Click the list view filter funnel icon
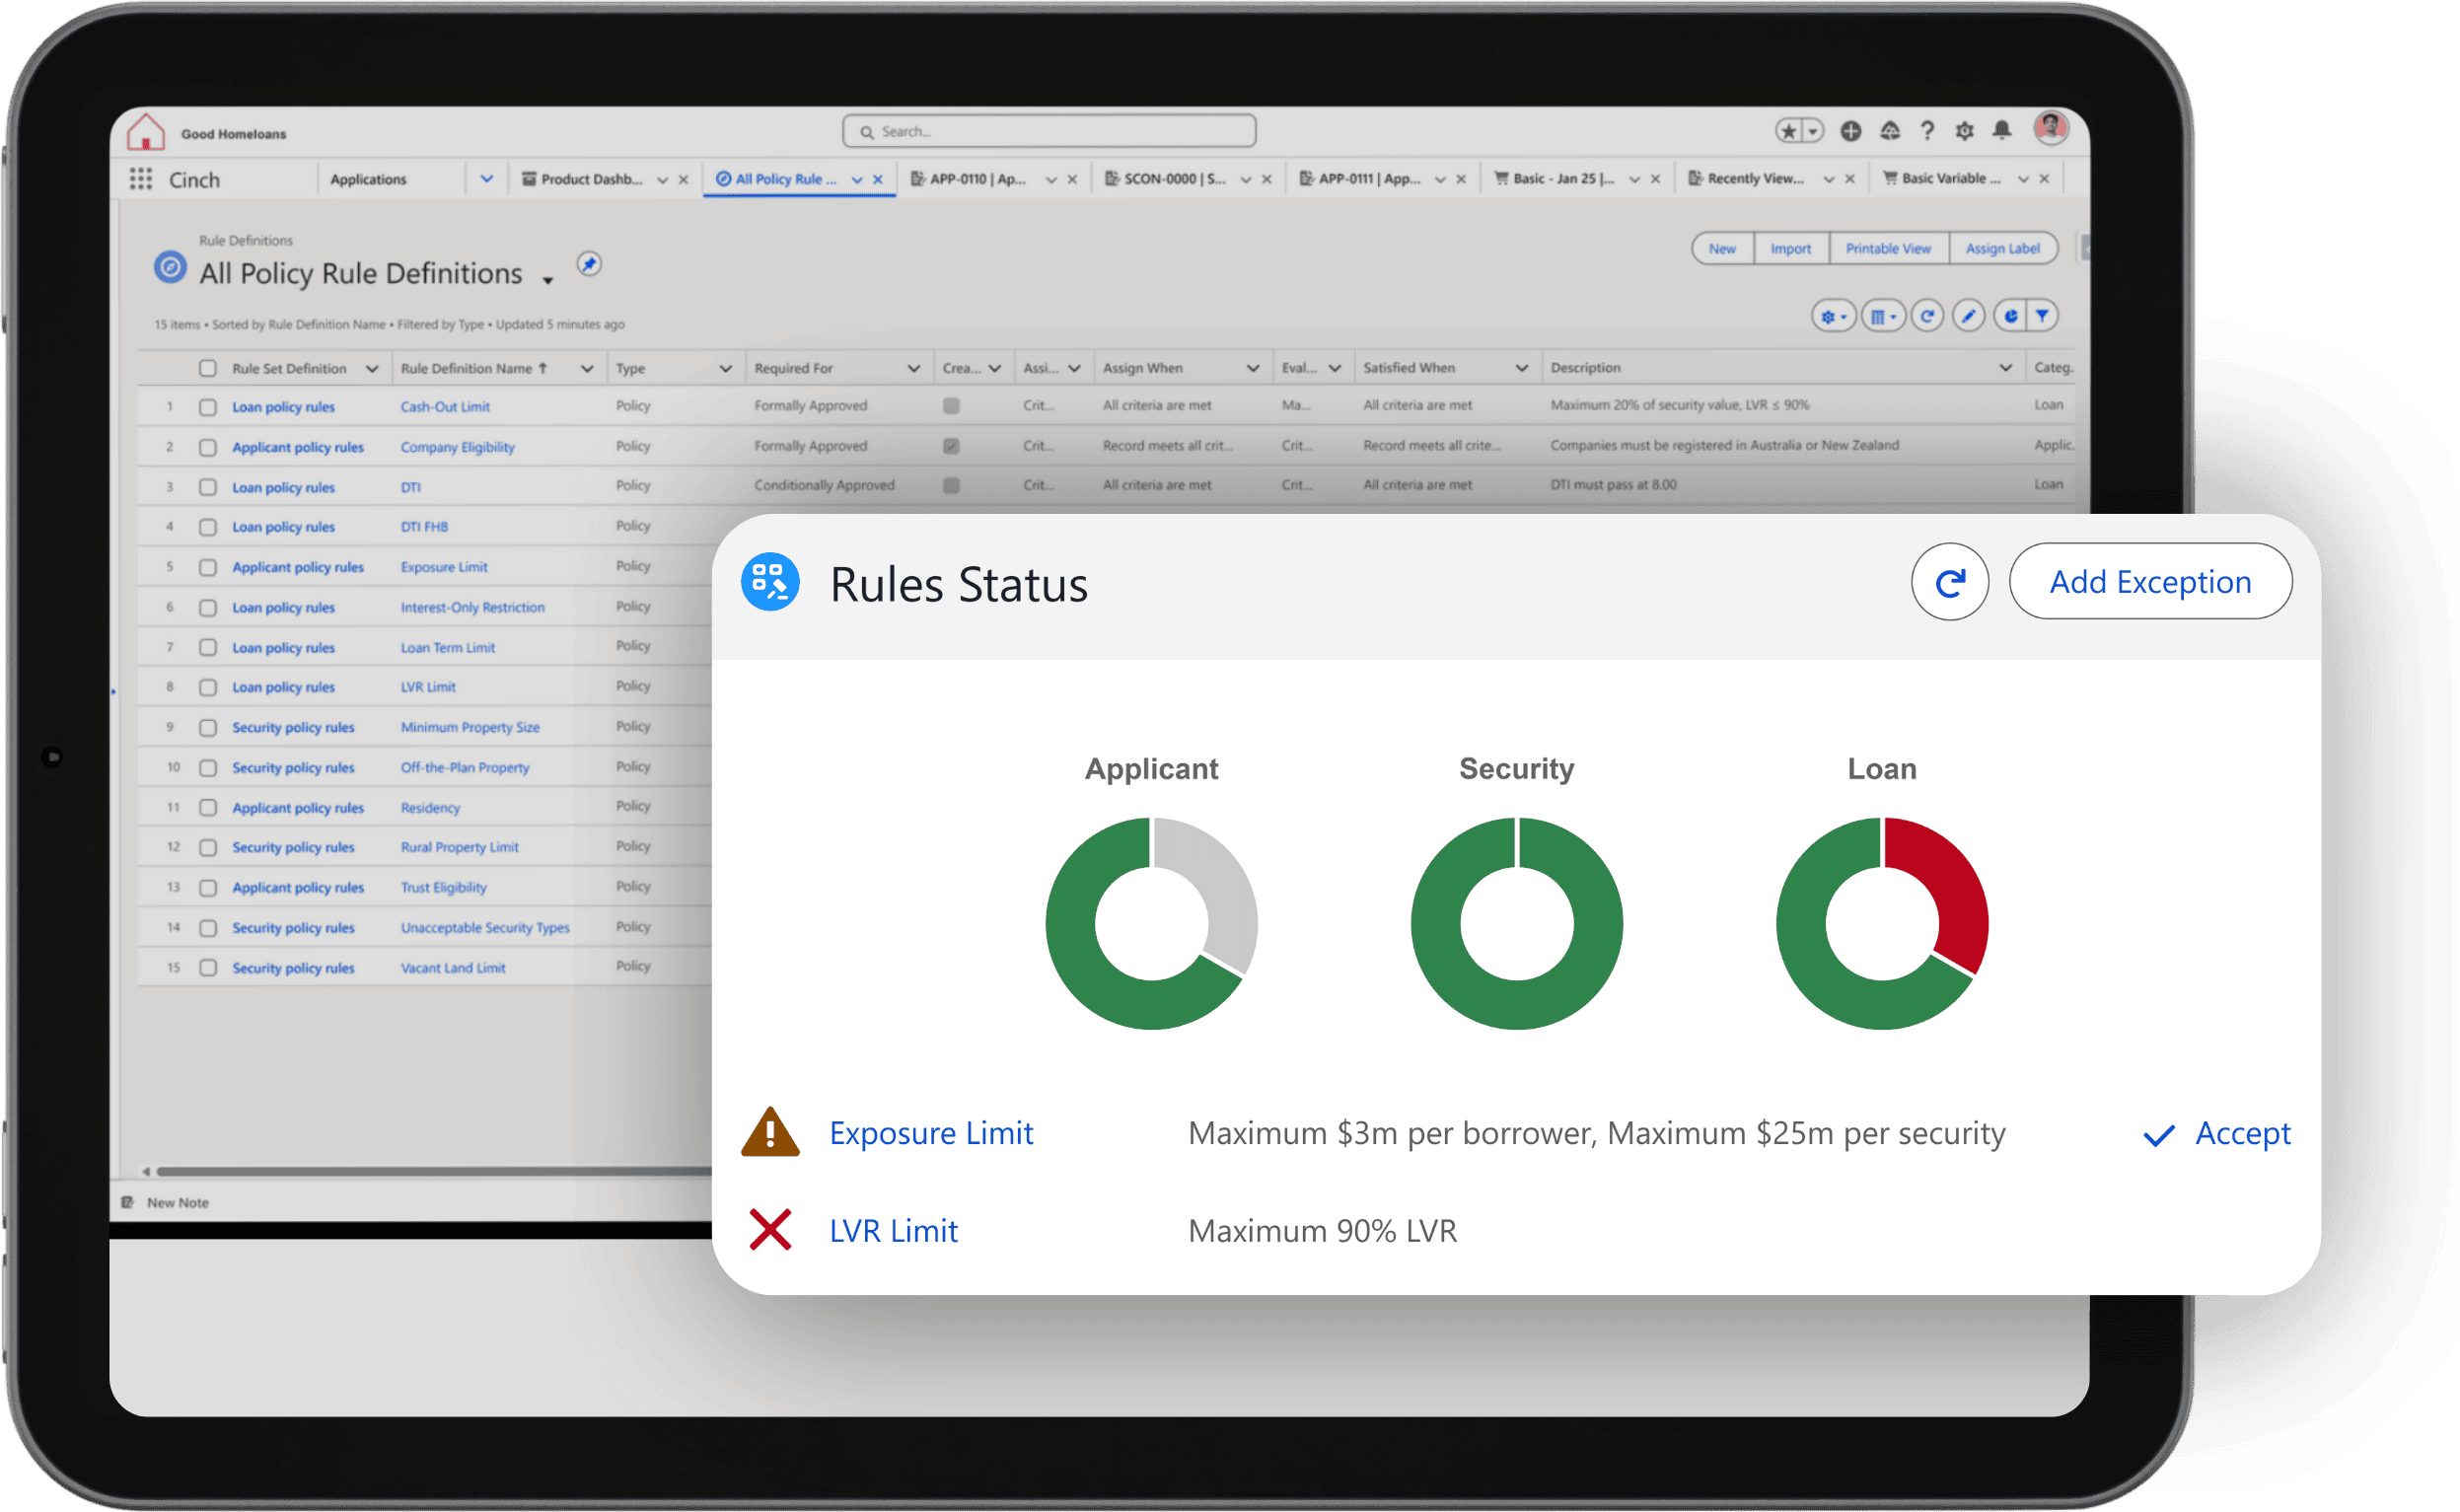The image size is (2460, 1512). (x=2042, y=316)
